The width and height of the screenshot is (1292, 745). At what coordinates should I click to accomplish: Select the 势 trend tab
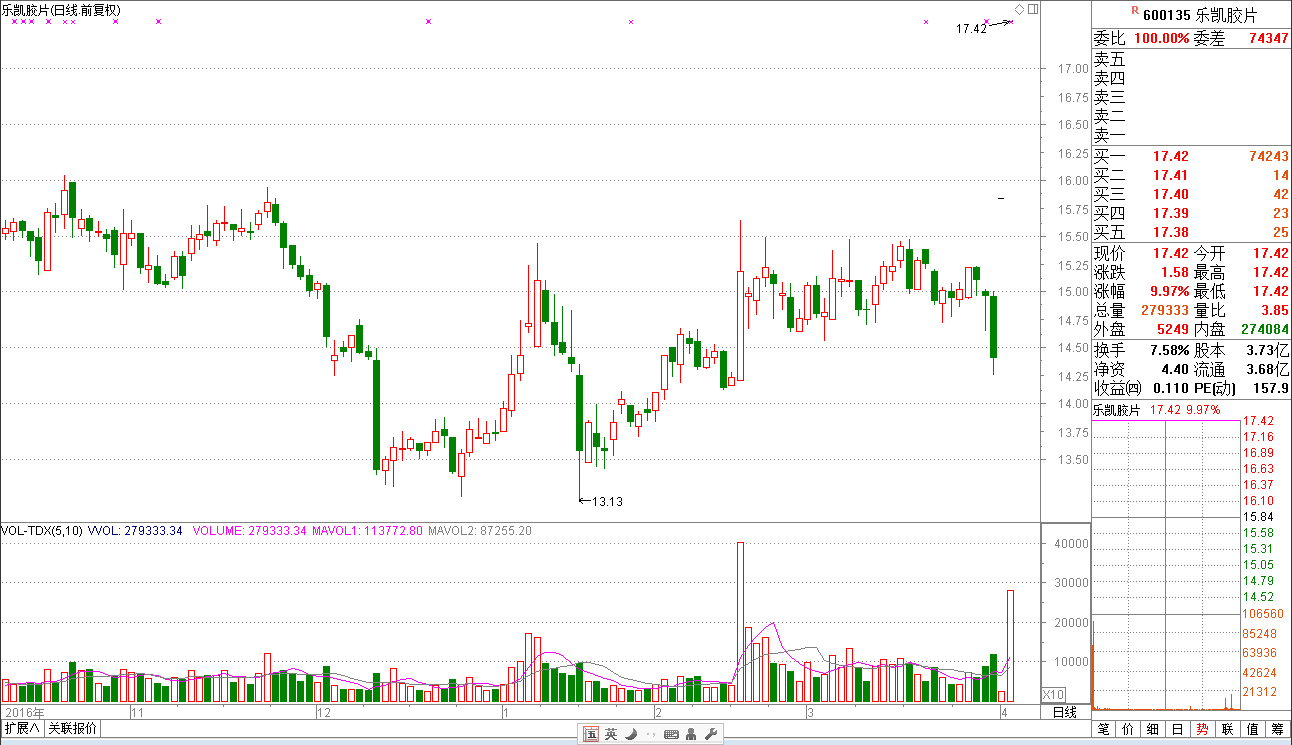[x=1202, y=730]
